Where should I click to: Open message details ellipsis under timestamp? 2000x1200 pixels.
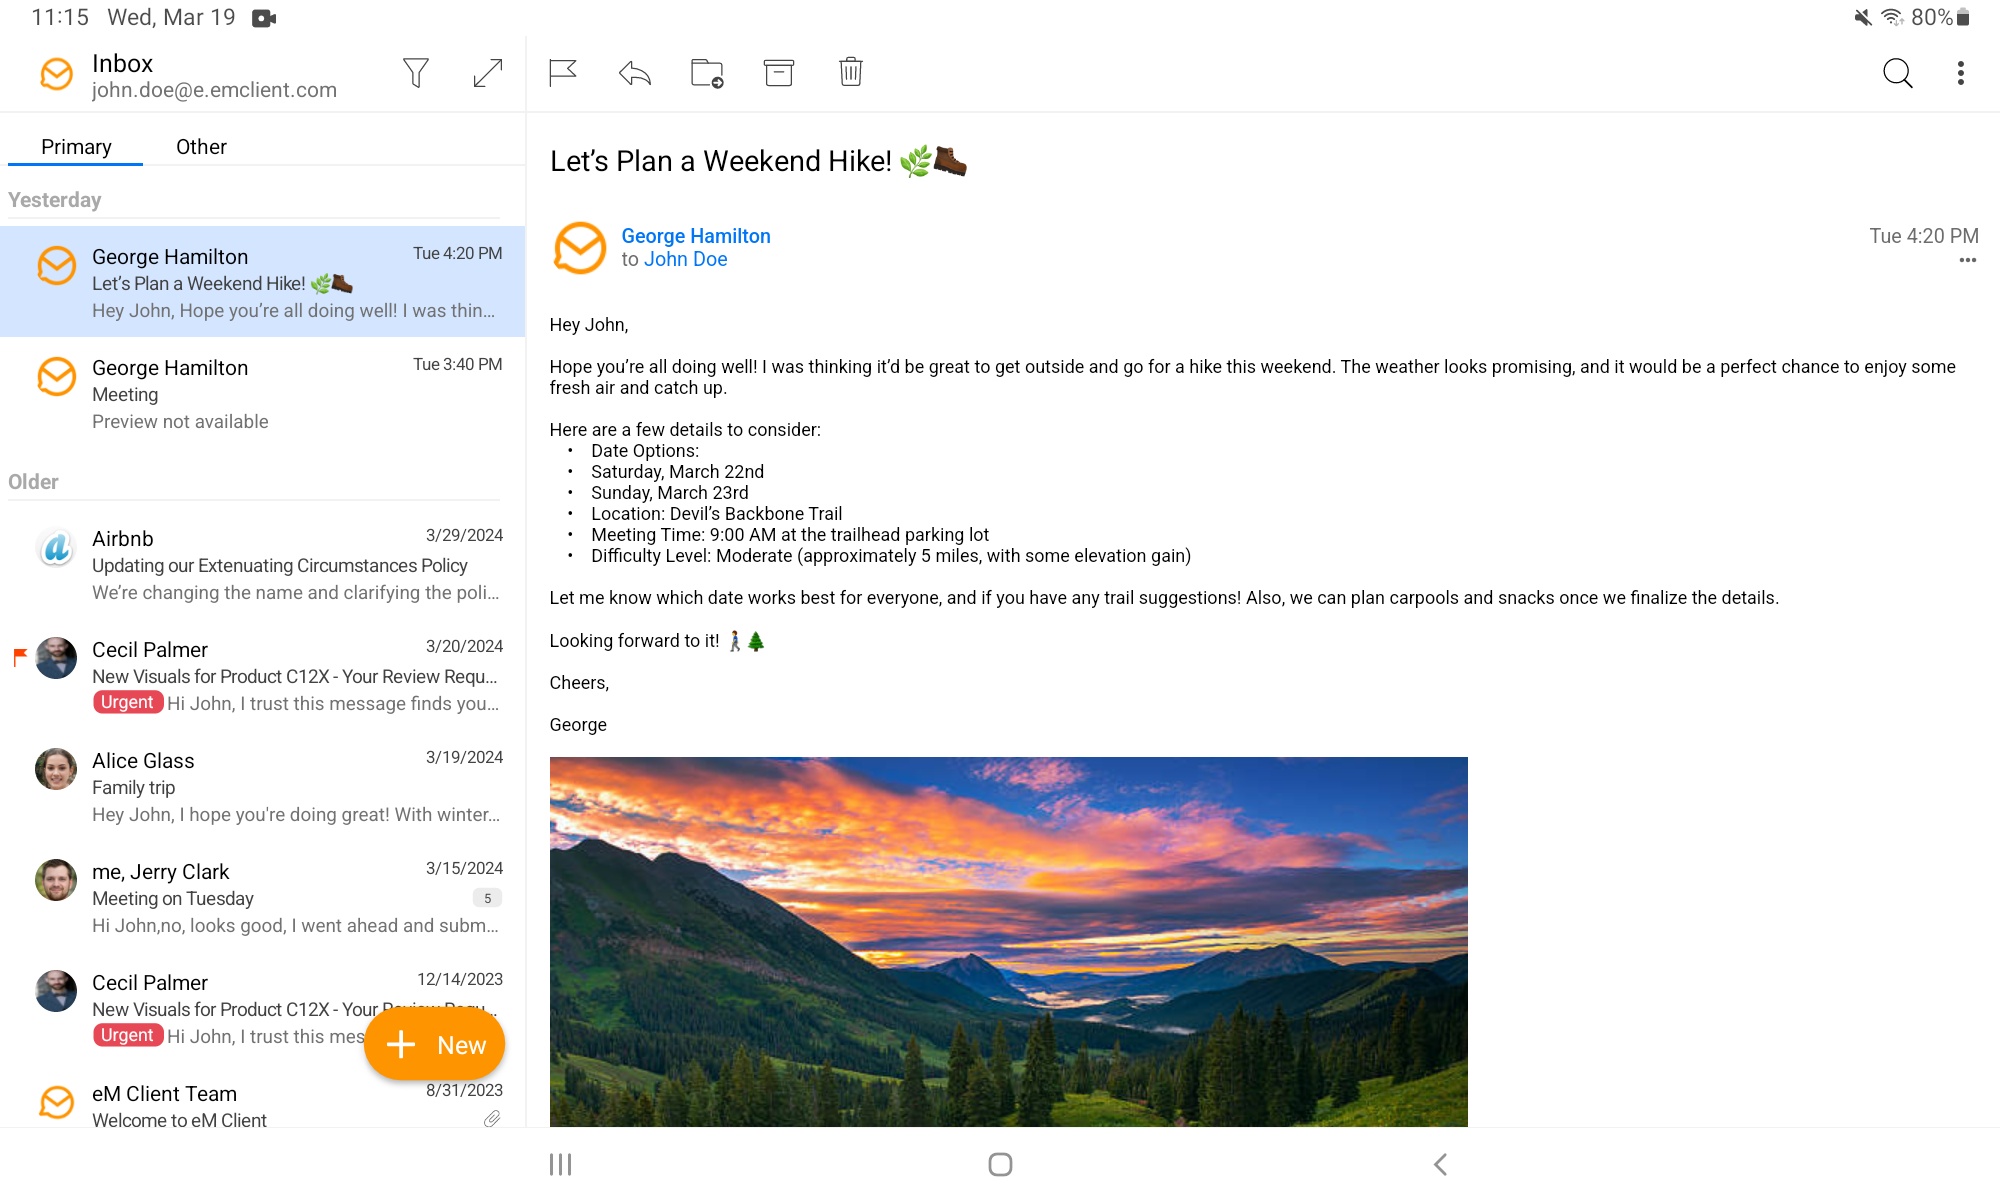[1967, 260]
